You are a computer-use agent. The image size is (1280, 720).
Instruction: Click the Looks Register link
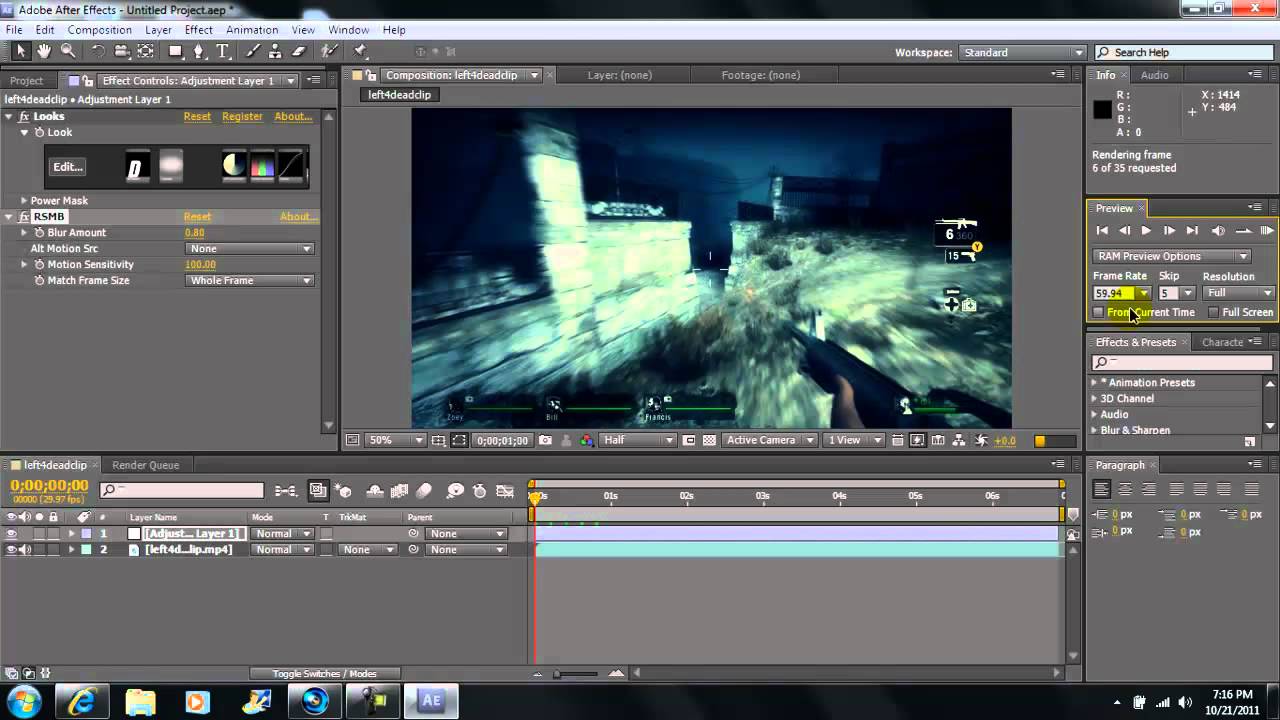(242, 117)
